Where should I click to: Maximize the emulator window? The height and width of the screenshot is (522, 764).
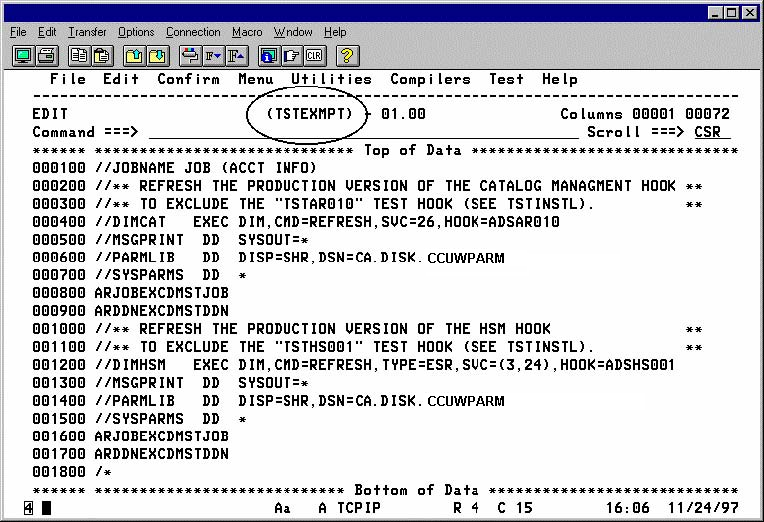click(x=732, y=13)
